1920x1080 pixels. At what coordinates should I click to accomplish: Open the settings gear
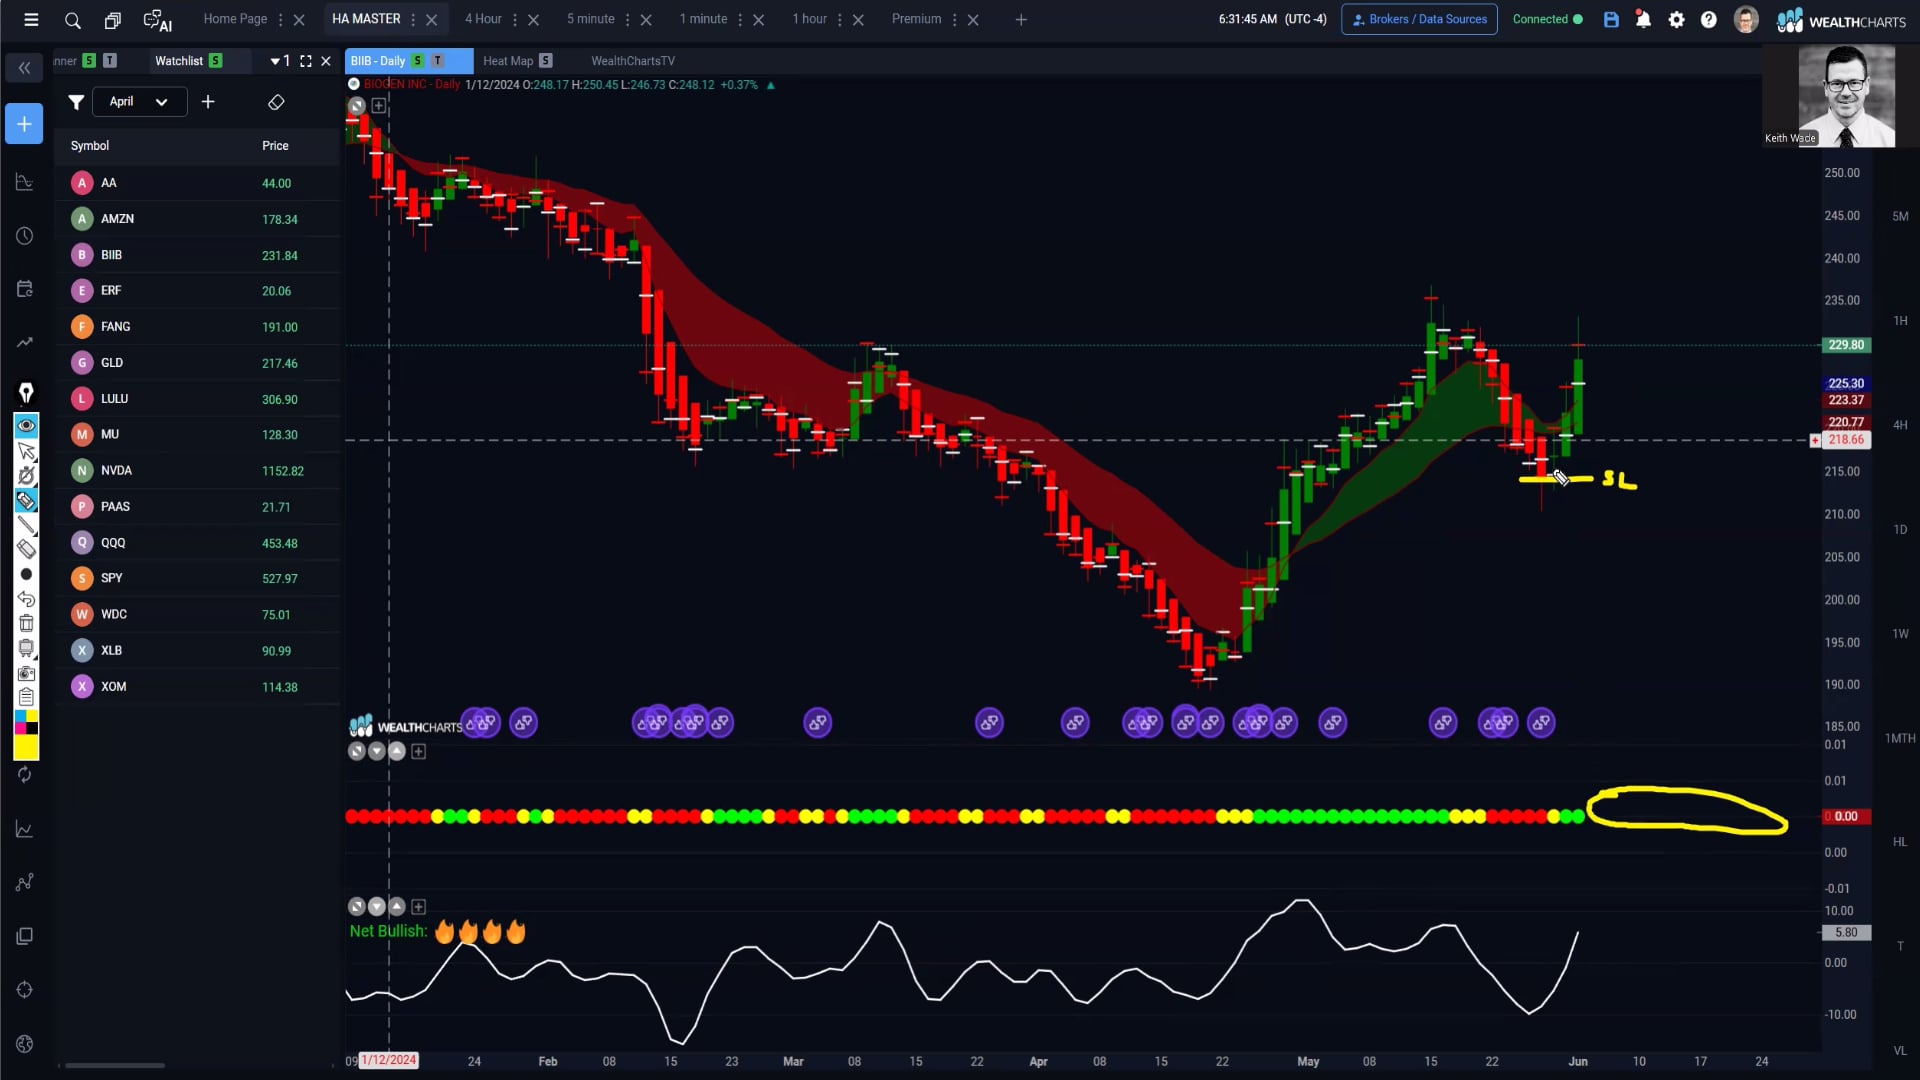1677,19
